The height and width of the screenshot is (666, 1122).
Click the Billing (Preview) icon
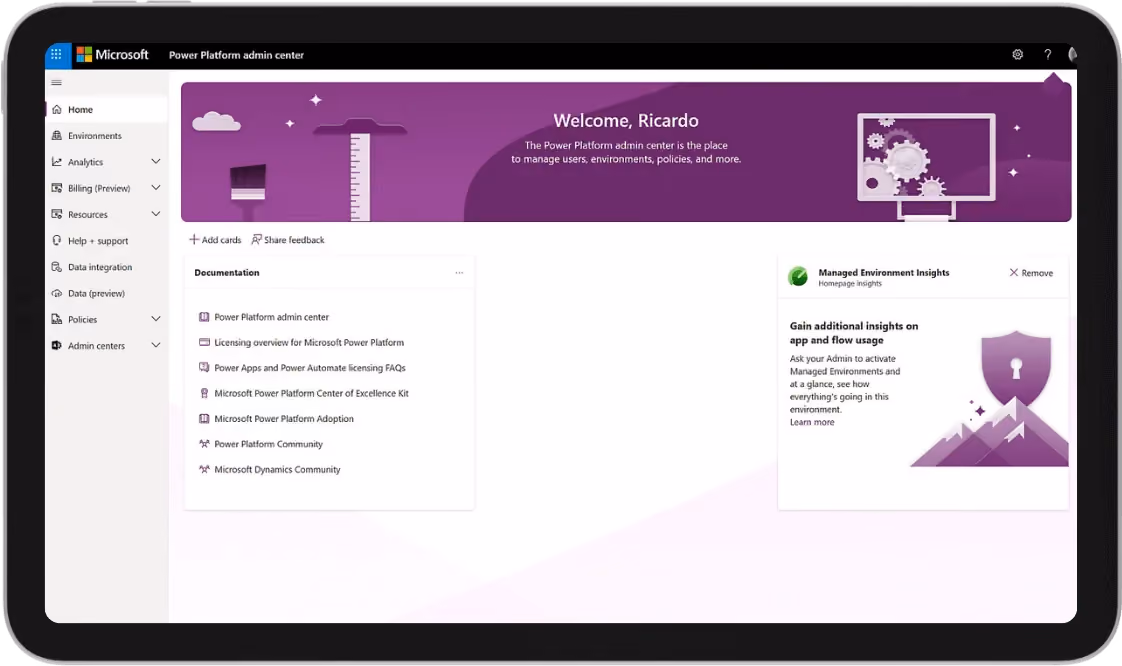click(x=57, y=188)
